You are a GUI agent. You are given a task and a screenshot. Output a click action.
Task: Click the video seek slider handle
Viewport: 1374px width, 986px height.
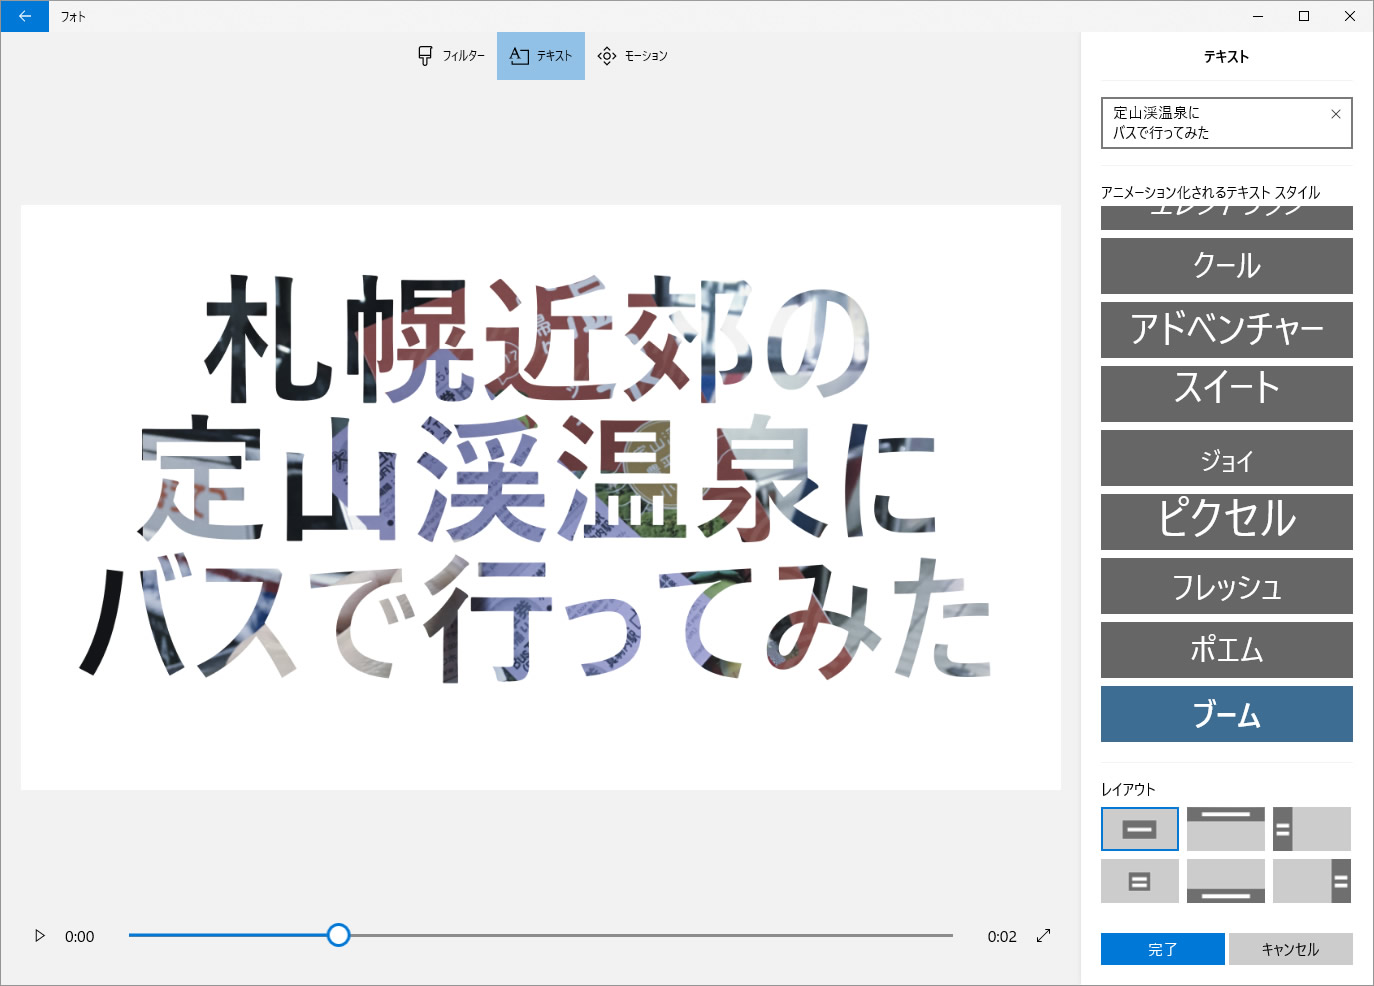point(339,935)
